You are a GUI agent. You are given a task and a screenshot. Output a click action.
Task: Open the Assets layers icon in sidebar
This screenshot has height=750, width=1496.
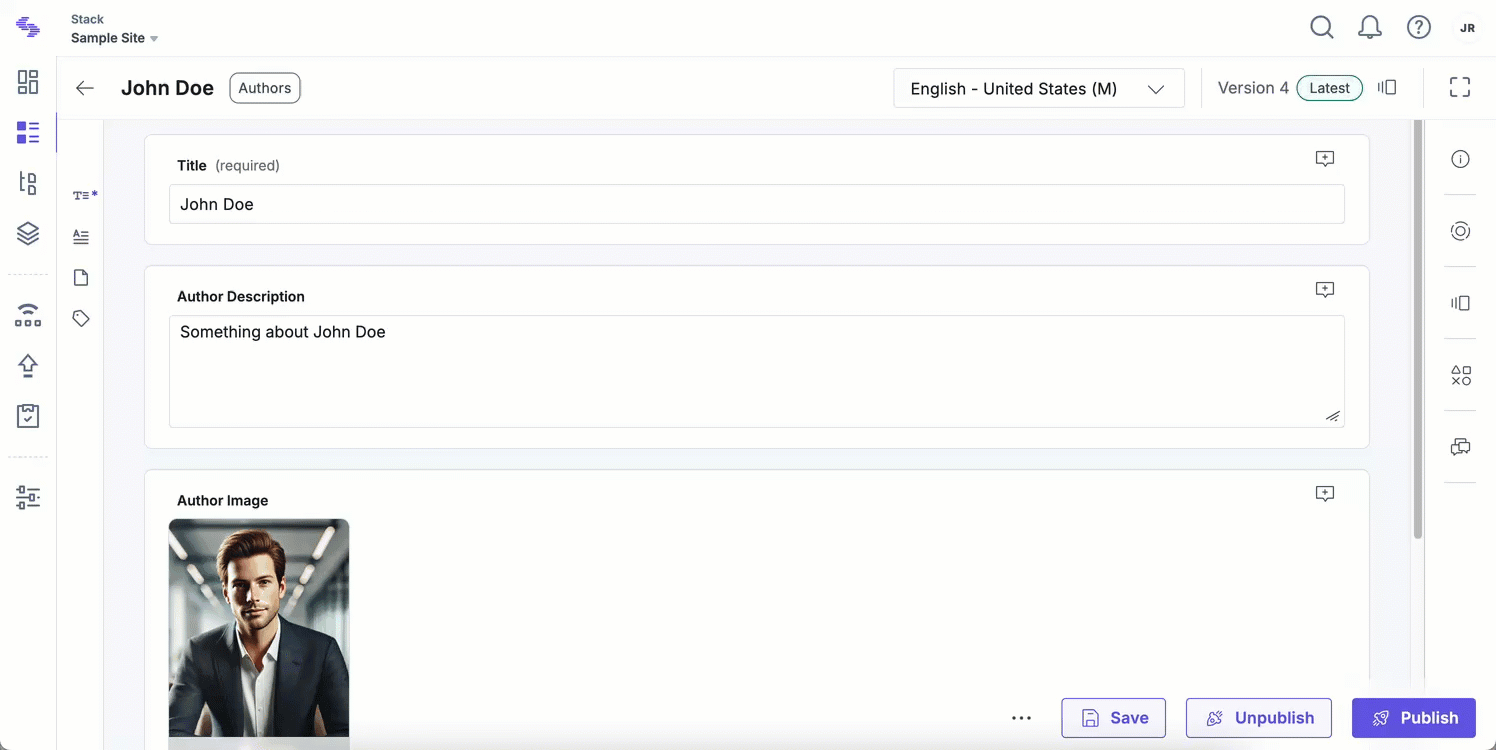[28, 233]
